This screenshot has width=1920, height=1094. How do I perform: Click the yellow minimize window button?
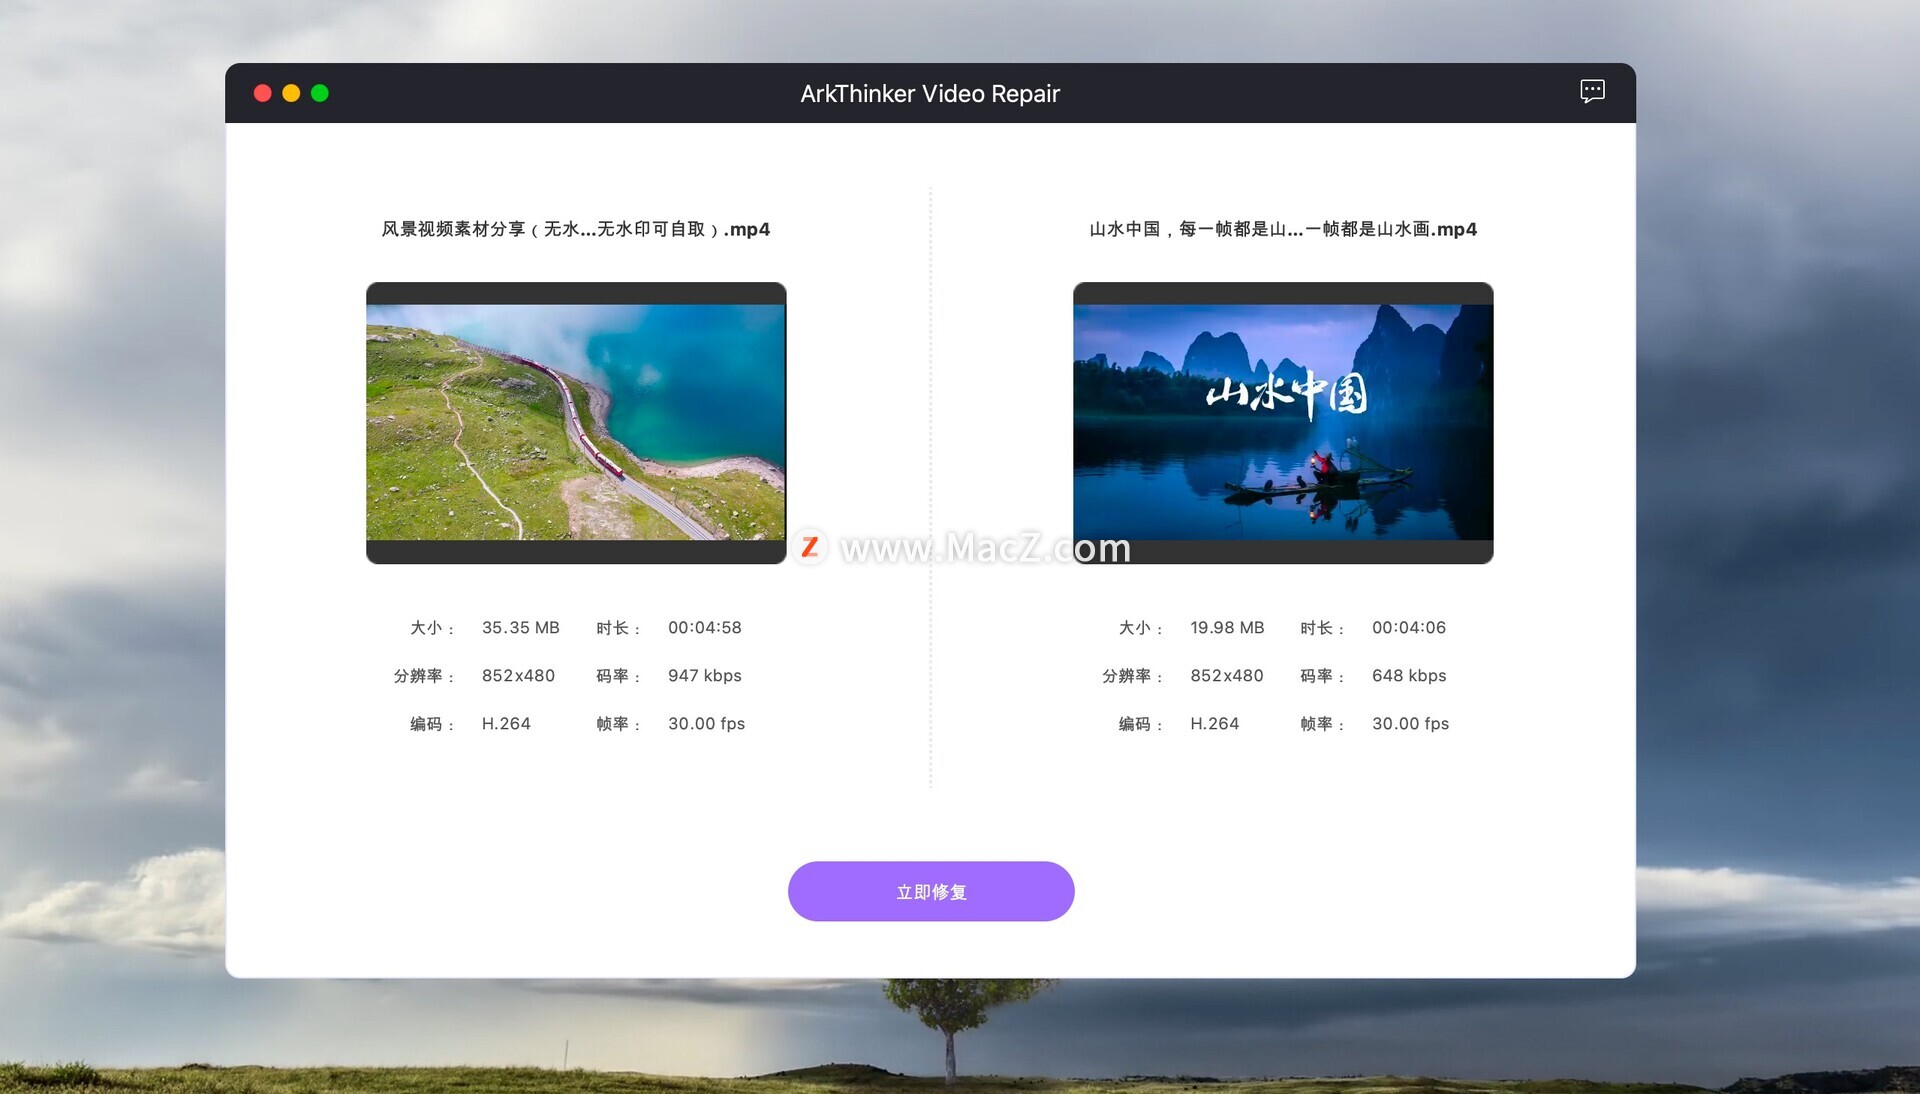[291, 93]
